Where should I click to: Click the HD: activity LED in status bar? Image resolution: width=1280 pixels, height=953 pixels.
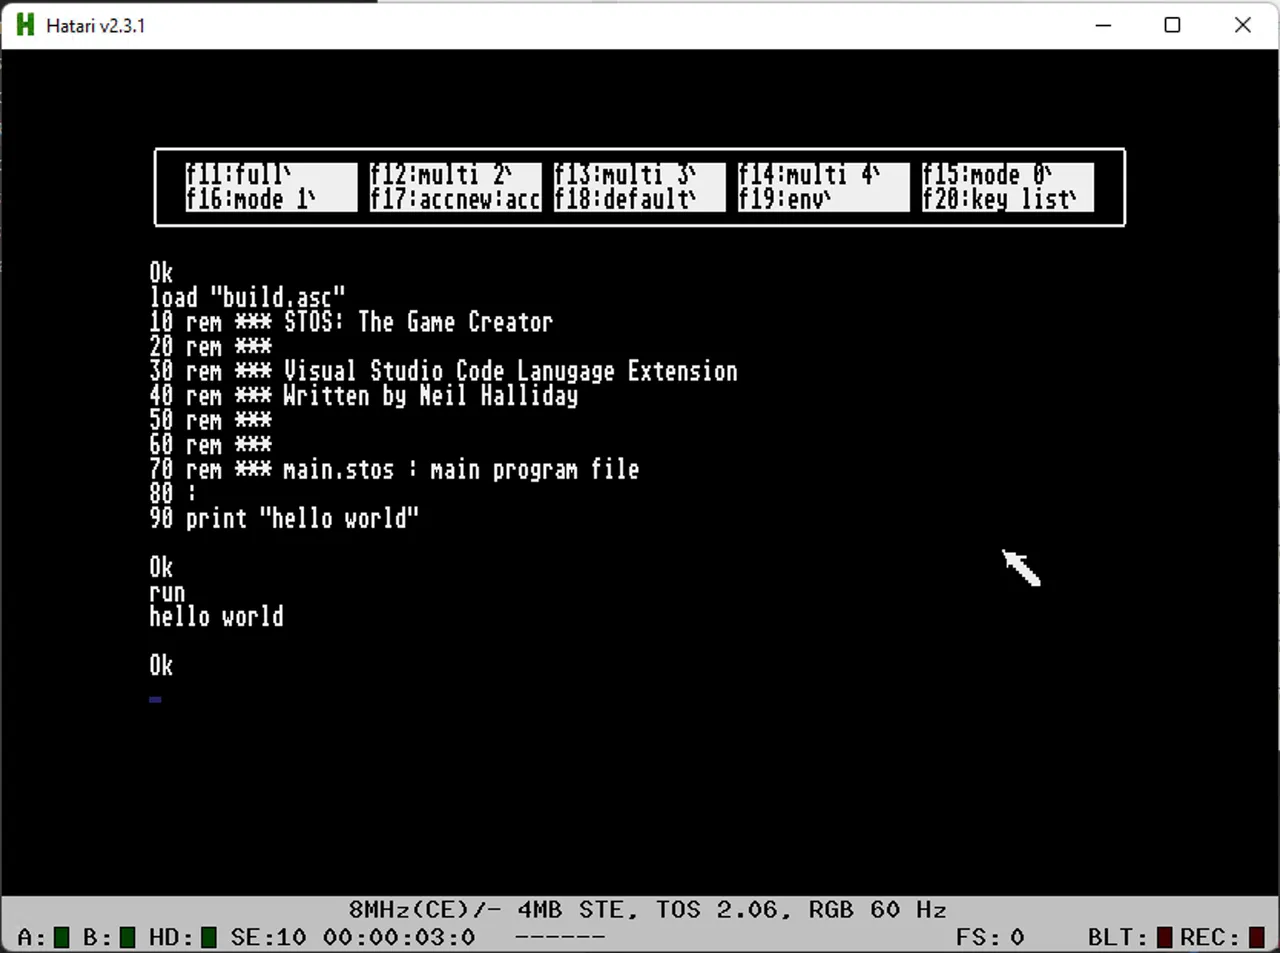coord(208,937)
